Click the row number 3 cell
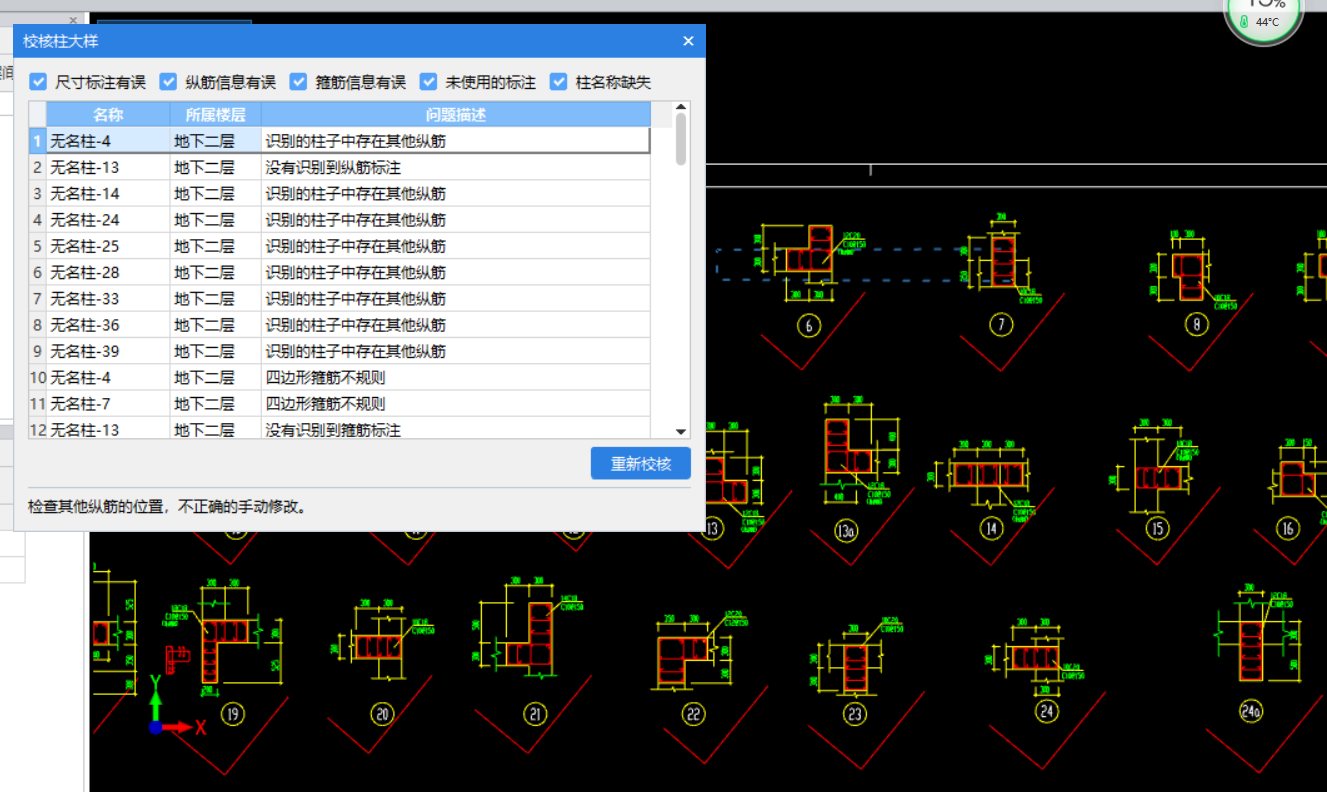The width and height of the screenshot is (1327, 792). 38,193
